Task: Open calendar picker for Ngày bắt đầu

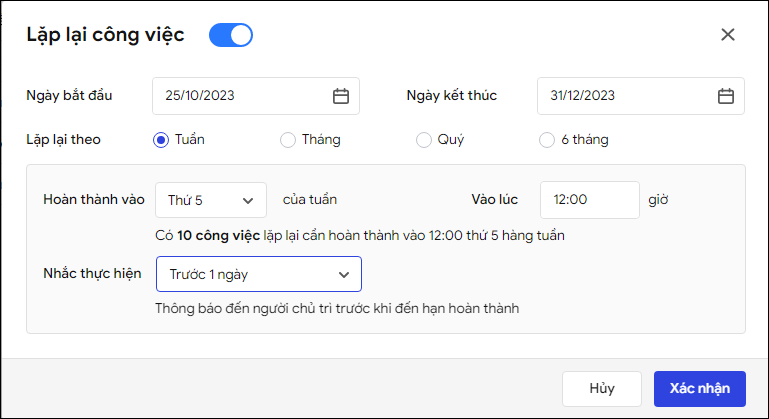Action: 341,96
